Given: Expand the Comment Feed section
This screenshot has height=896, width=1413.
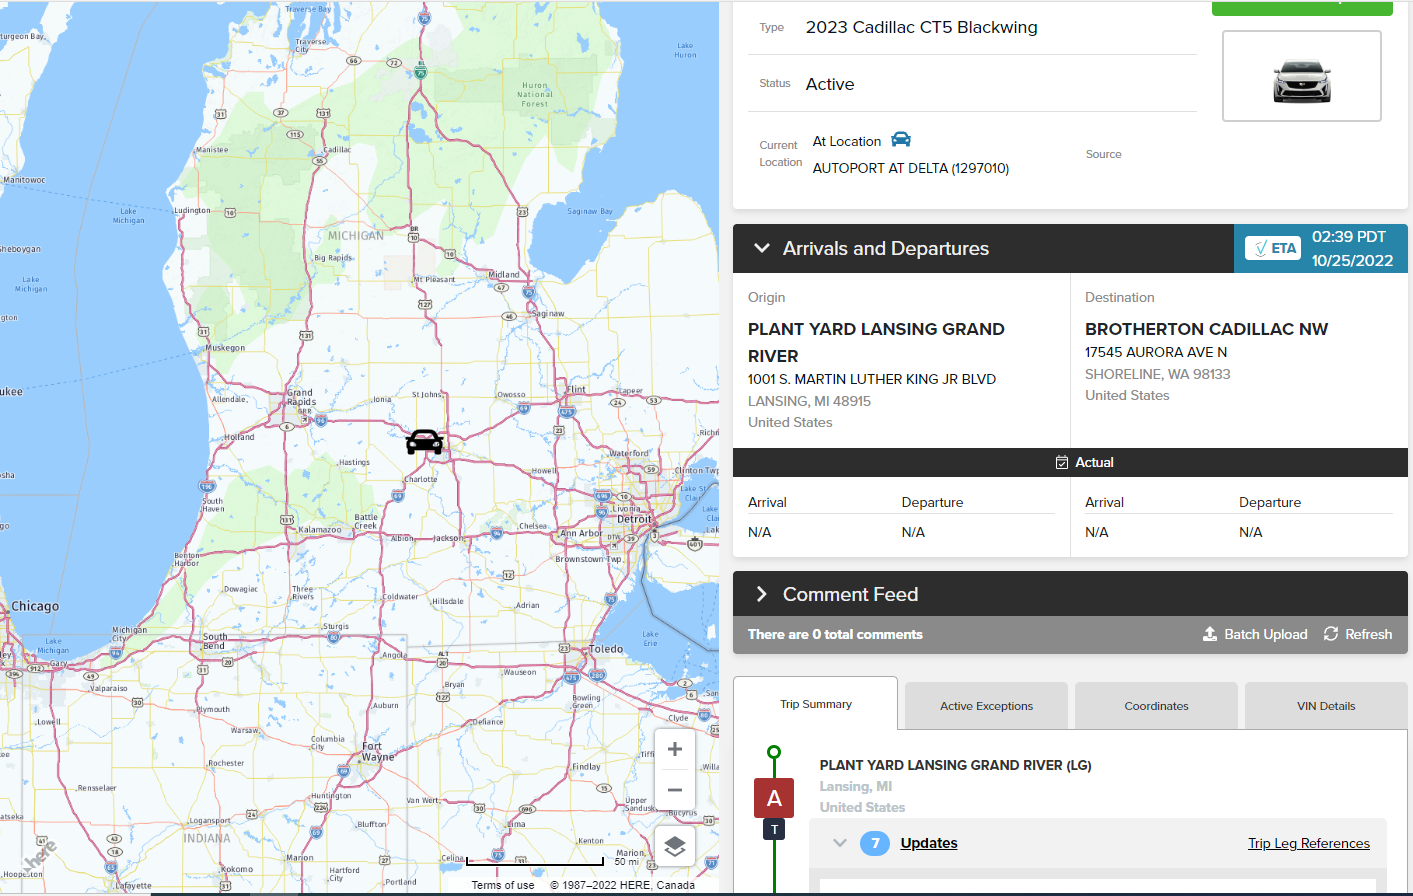Looking at the screenshot, I should click(762, 594).
